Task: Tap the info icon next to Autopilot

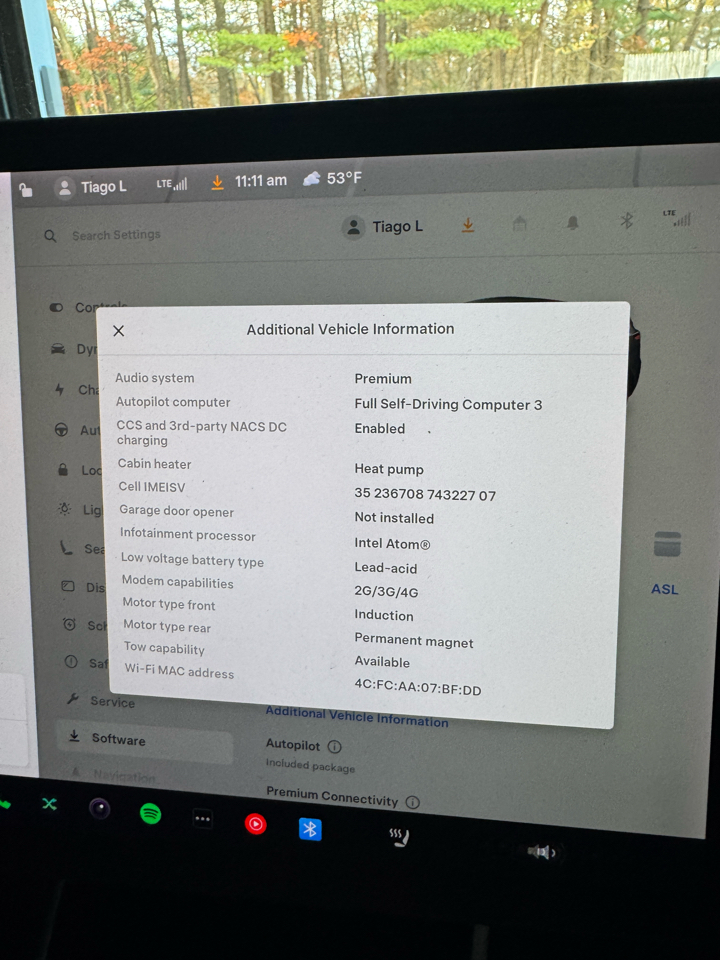Action: 334,747
